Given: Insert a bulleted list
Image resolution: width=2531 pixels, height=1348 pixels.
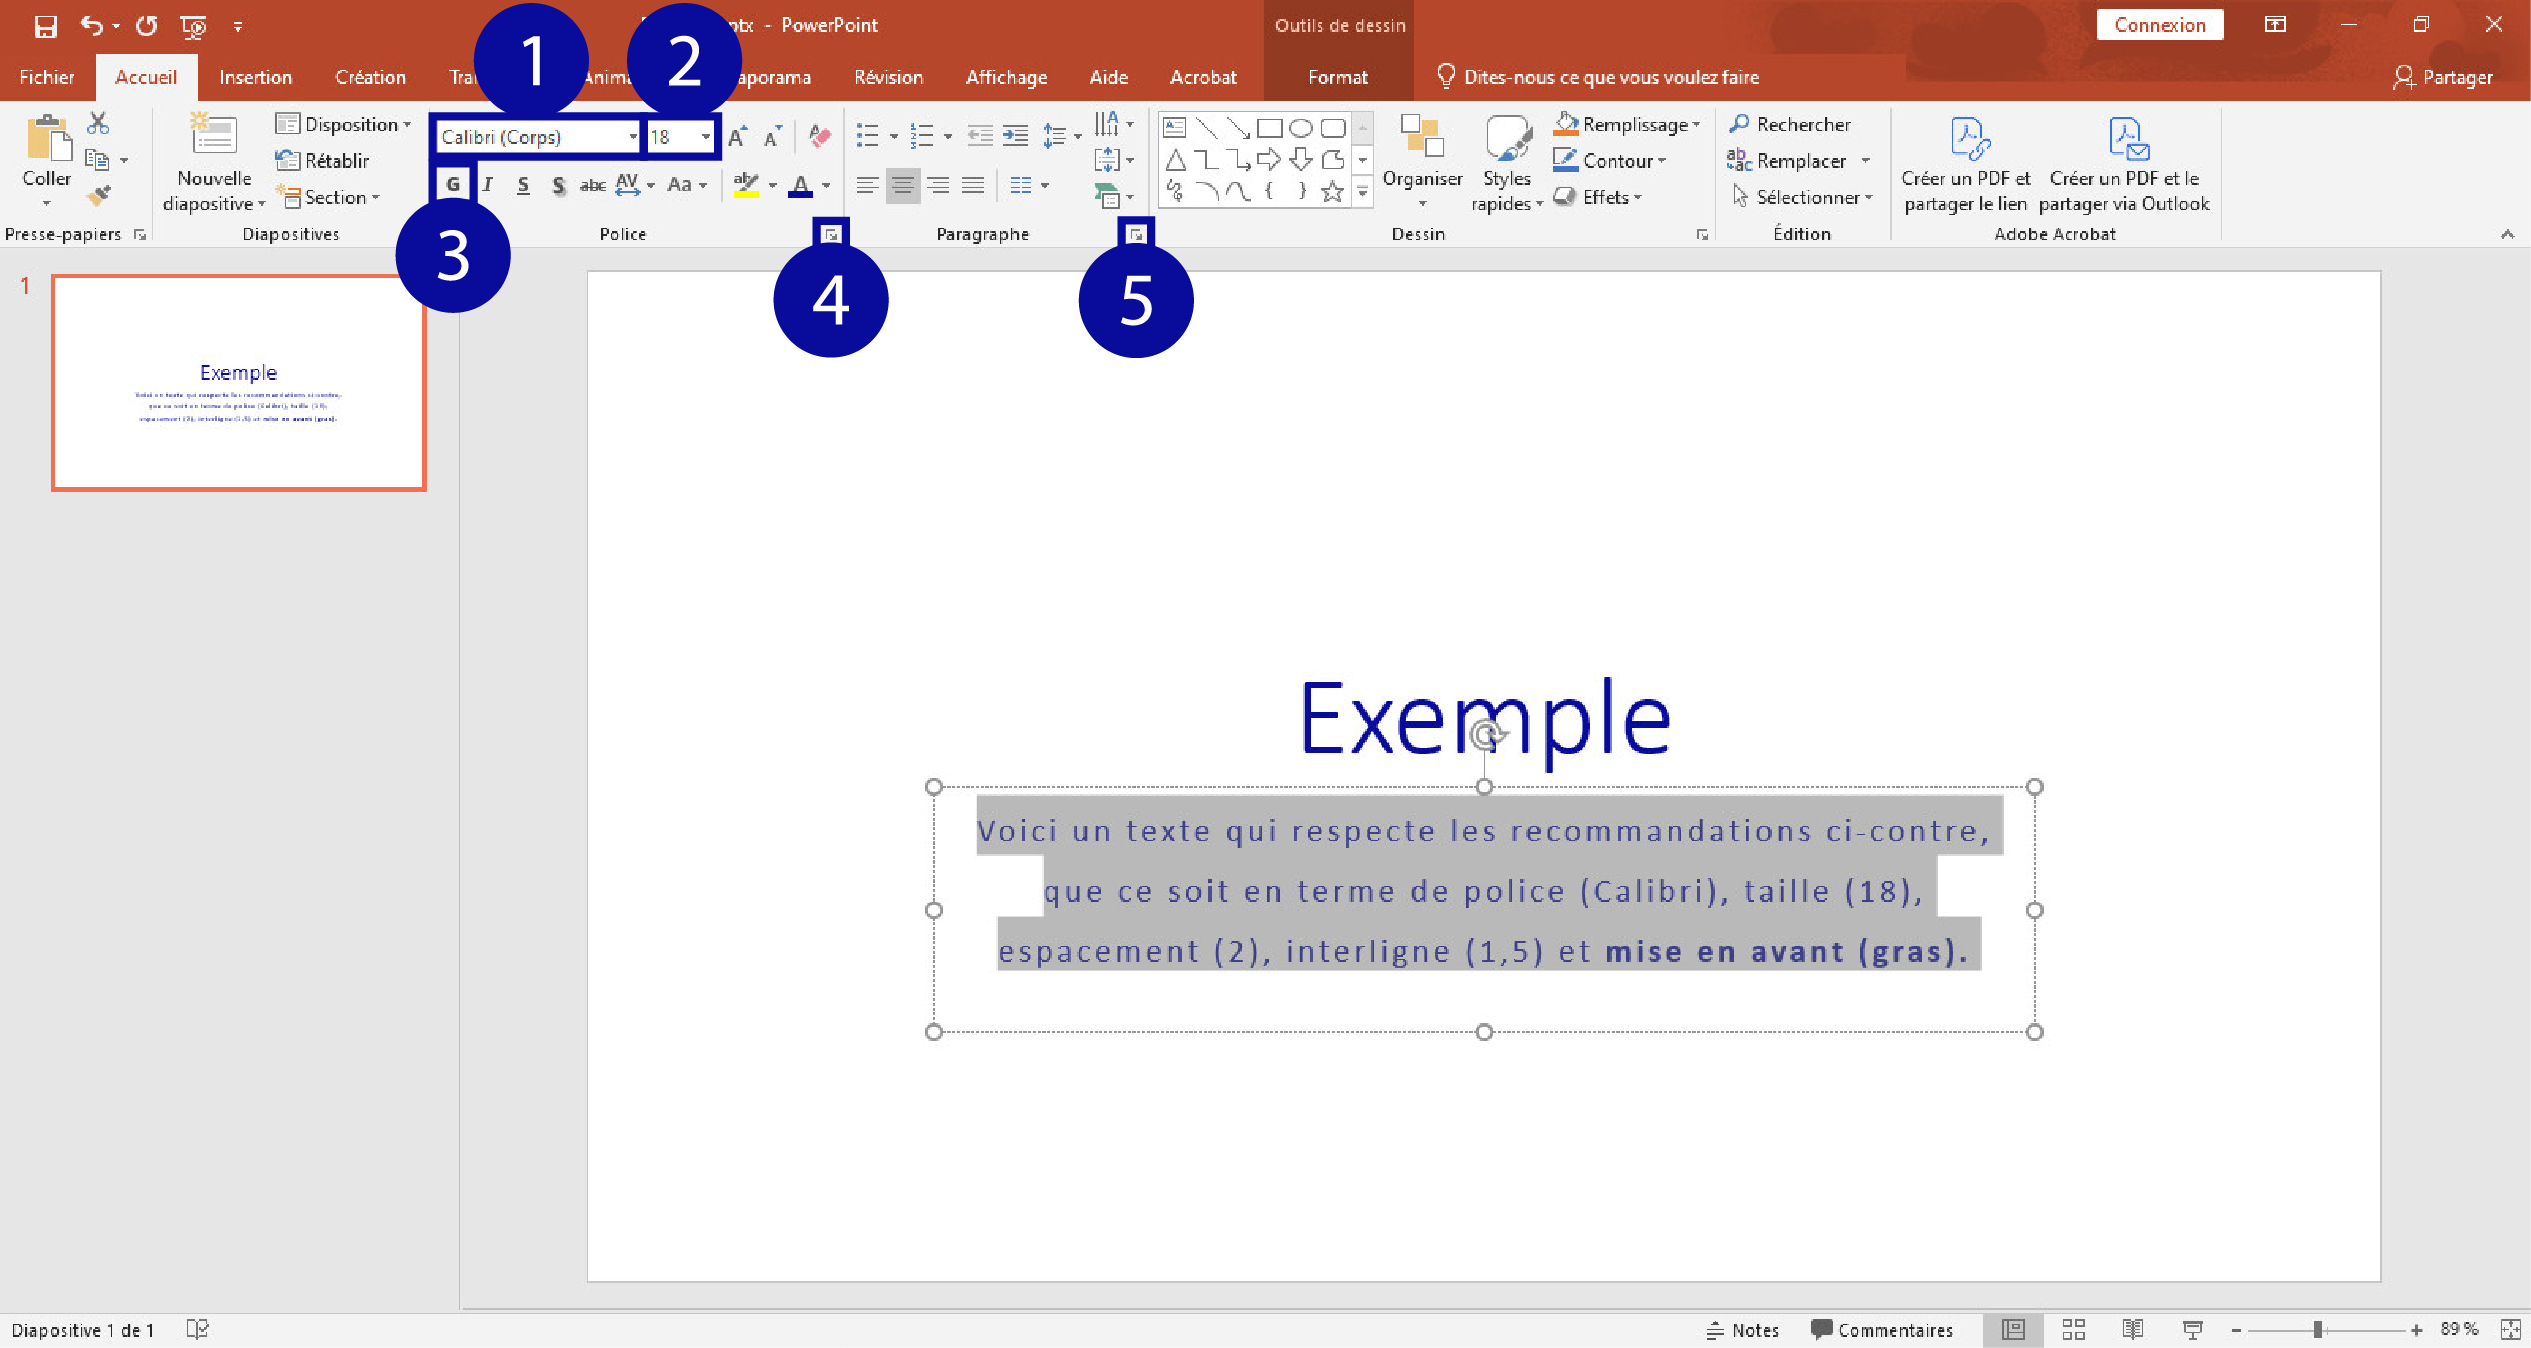Looking at the screenshot, I should pos(867,136).
